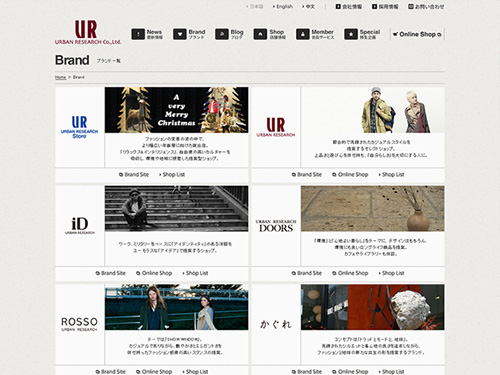Click the red UR Urban Research brand logo
The image size is (500, 375).
[x=276, y=127]
